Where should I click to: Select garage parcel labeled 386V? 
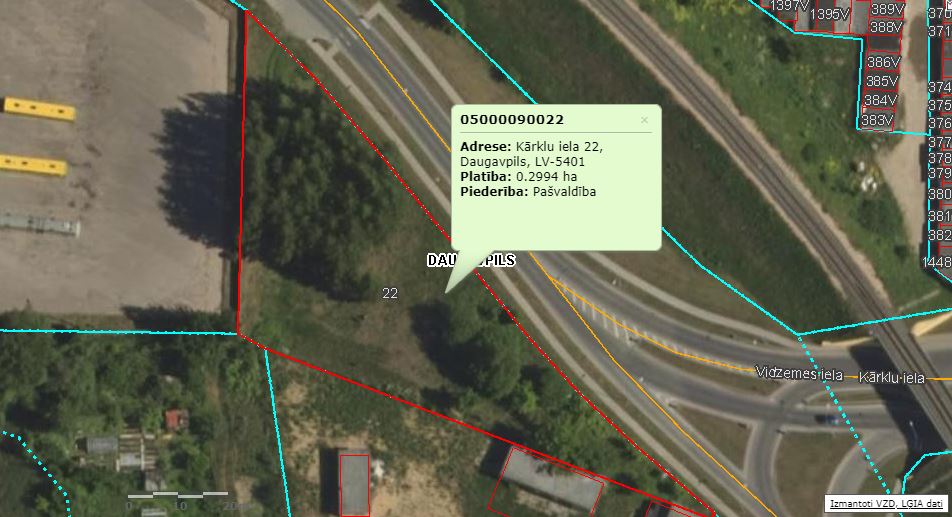point(883,62)
